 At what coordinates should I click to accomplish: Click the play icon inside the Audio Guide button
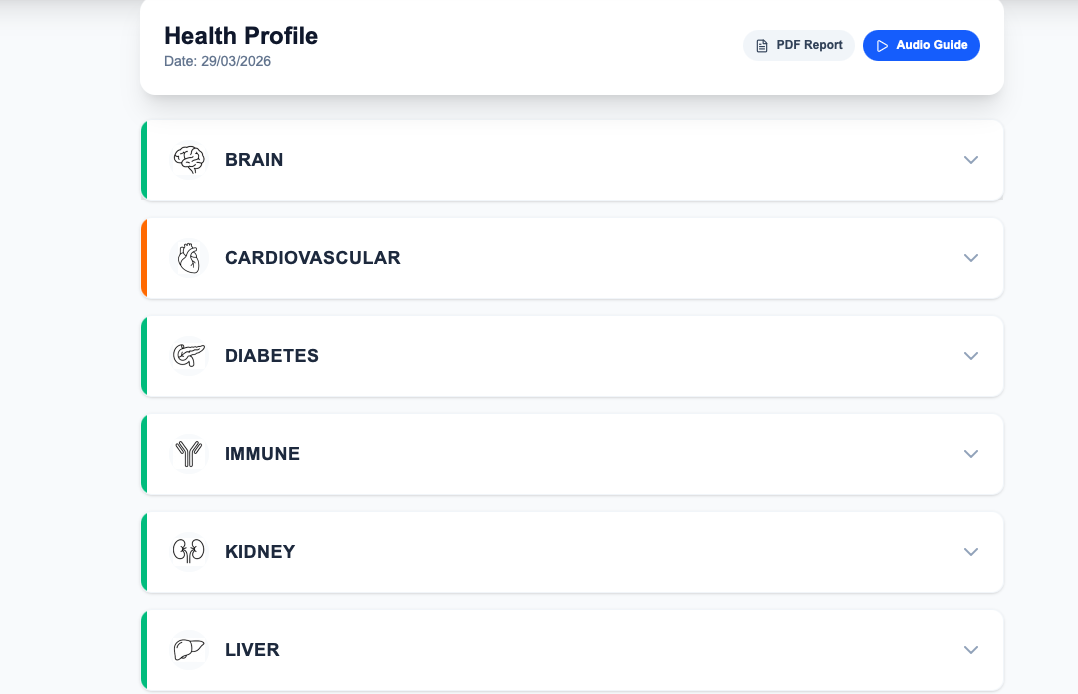click(883, 45)
